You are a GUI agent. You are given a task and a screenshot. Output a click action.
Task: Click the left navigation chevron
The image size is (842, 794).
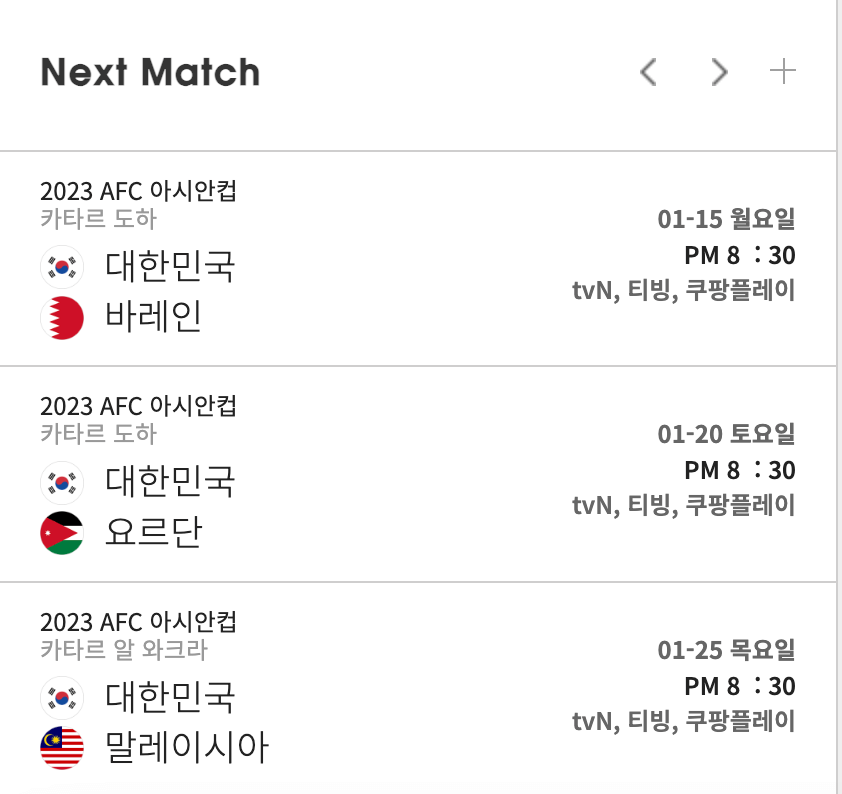(x=648, y=73)
